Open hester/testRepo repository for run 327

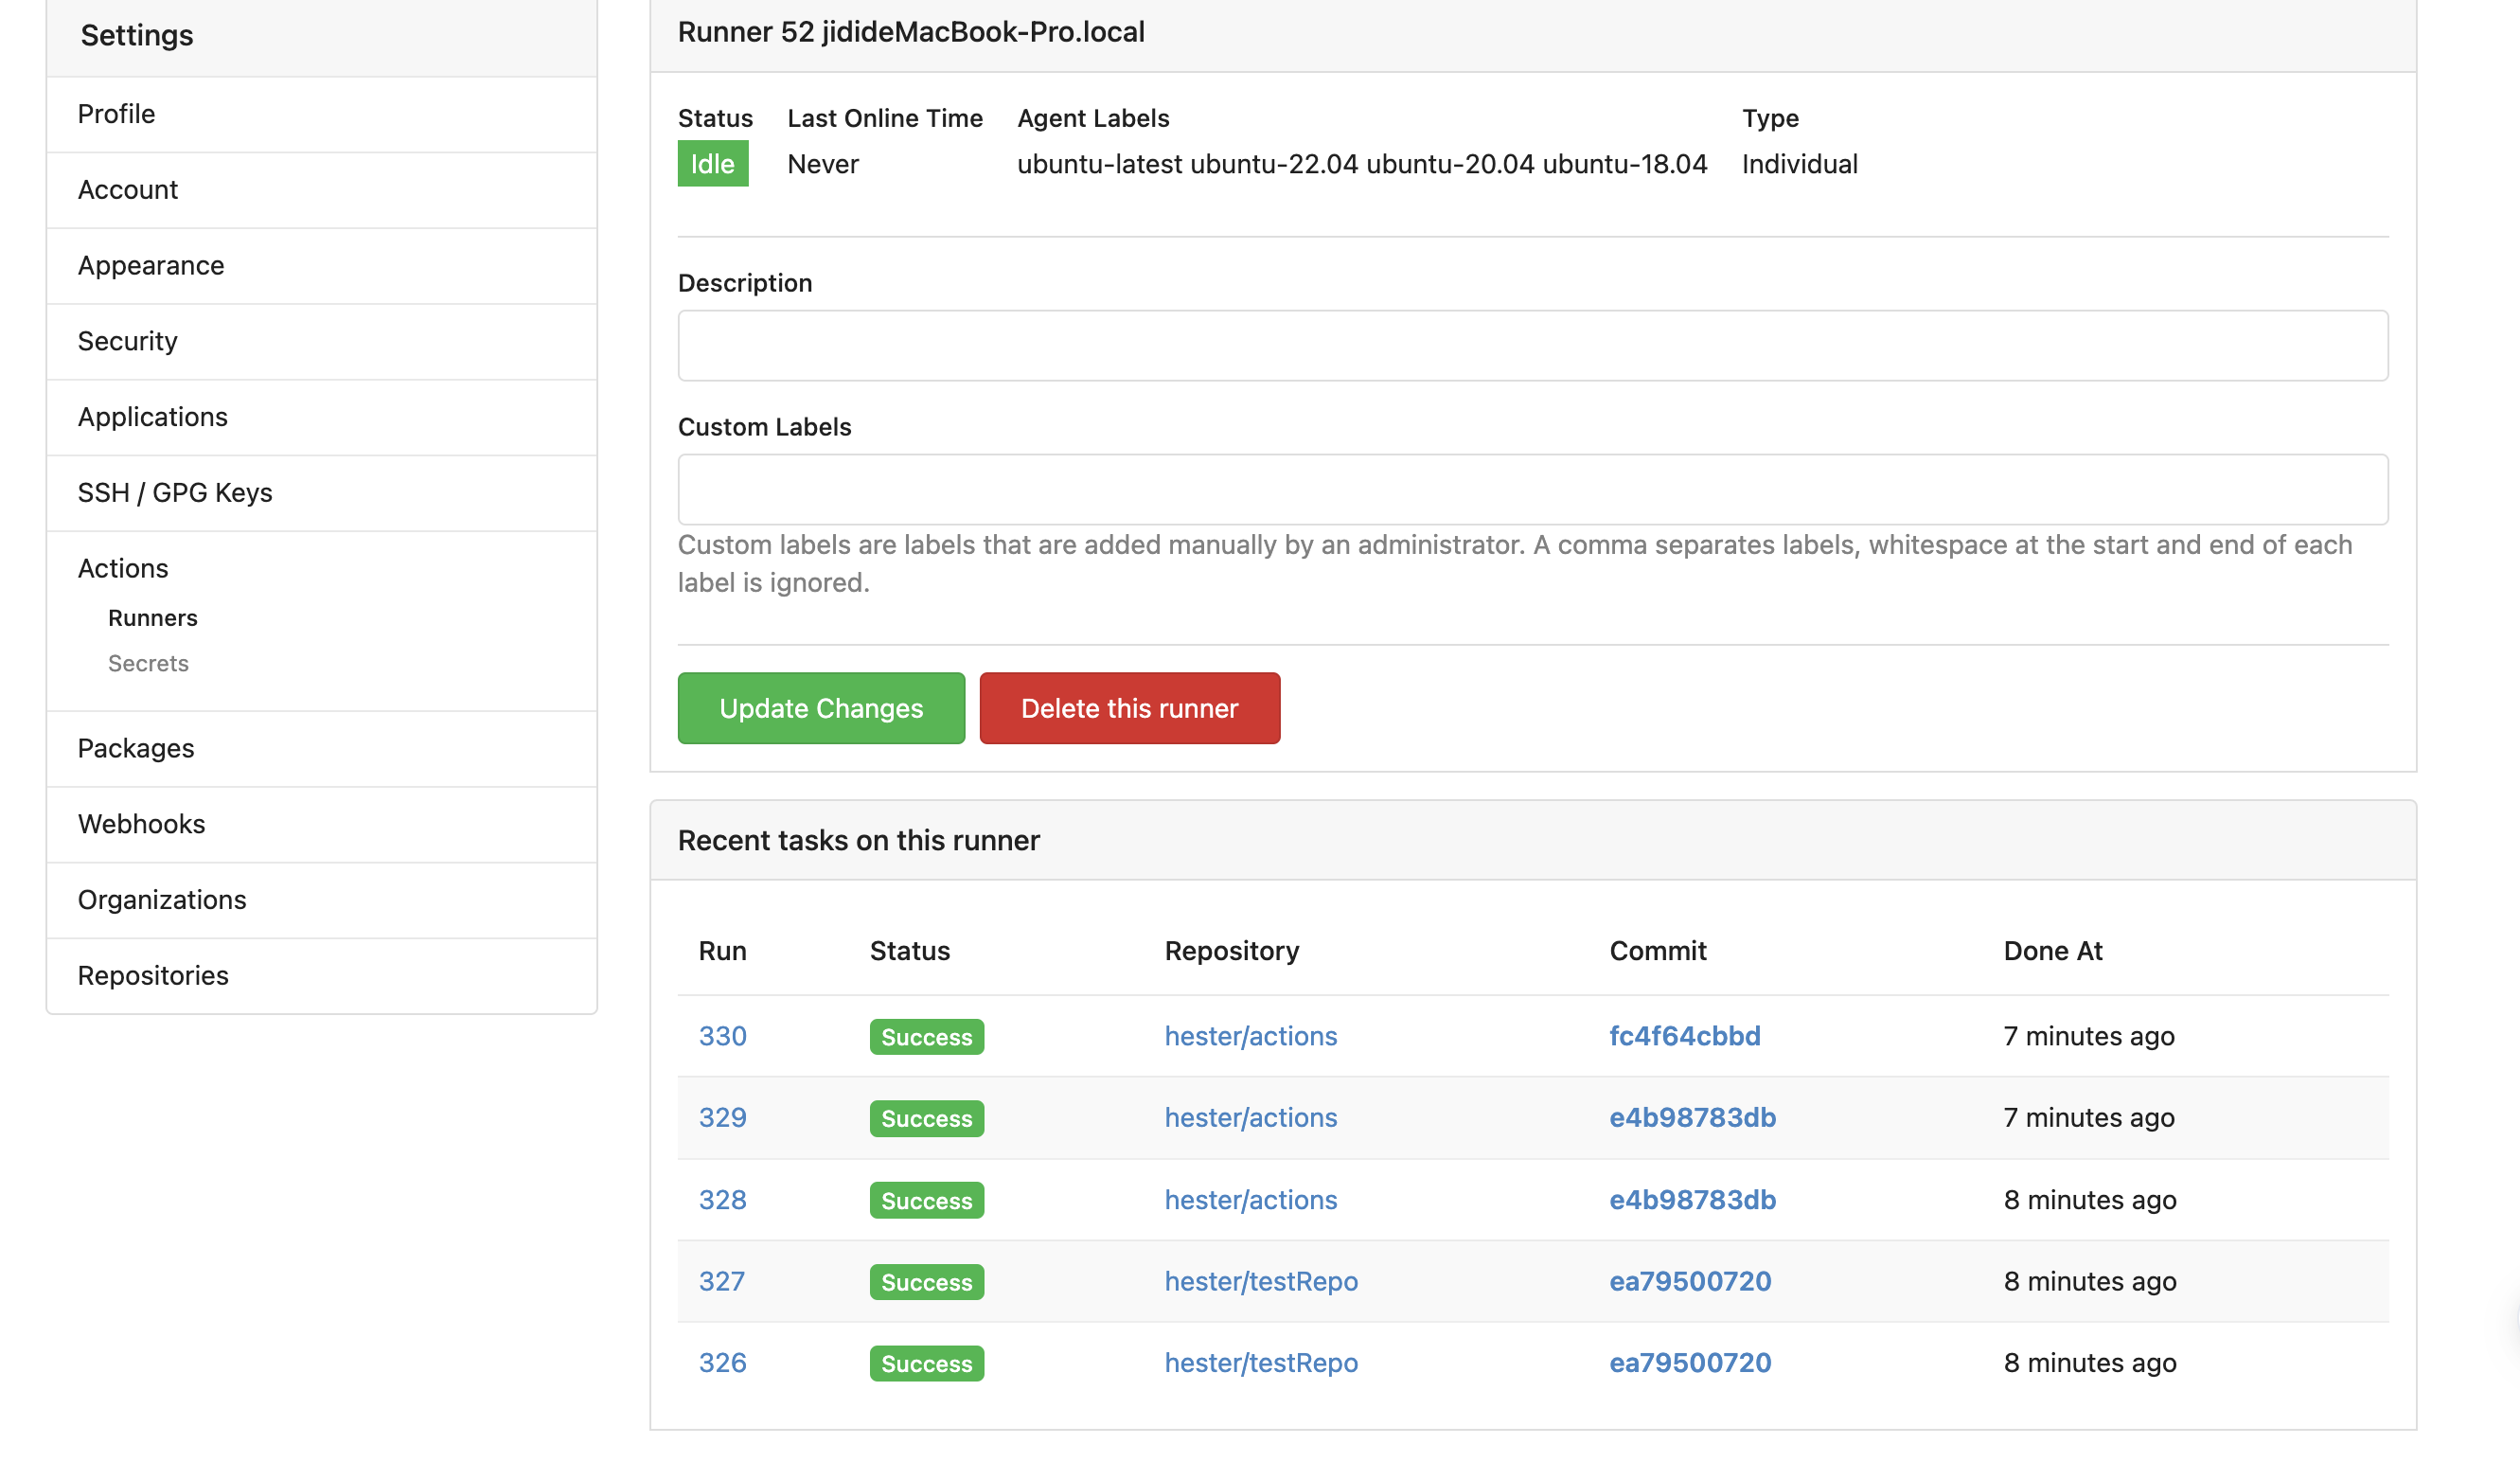1261,1282
